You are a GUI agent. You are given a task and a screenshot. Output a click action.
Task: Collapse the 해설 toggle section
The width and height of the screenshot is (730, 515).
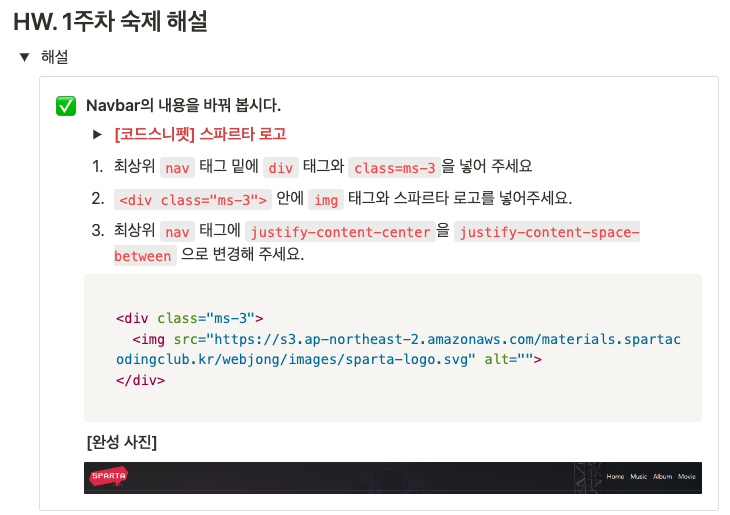(x=24, y=57)
